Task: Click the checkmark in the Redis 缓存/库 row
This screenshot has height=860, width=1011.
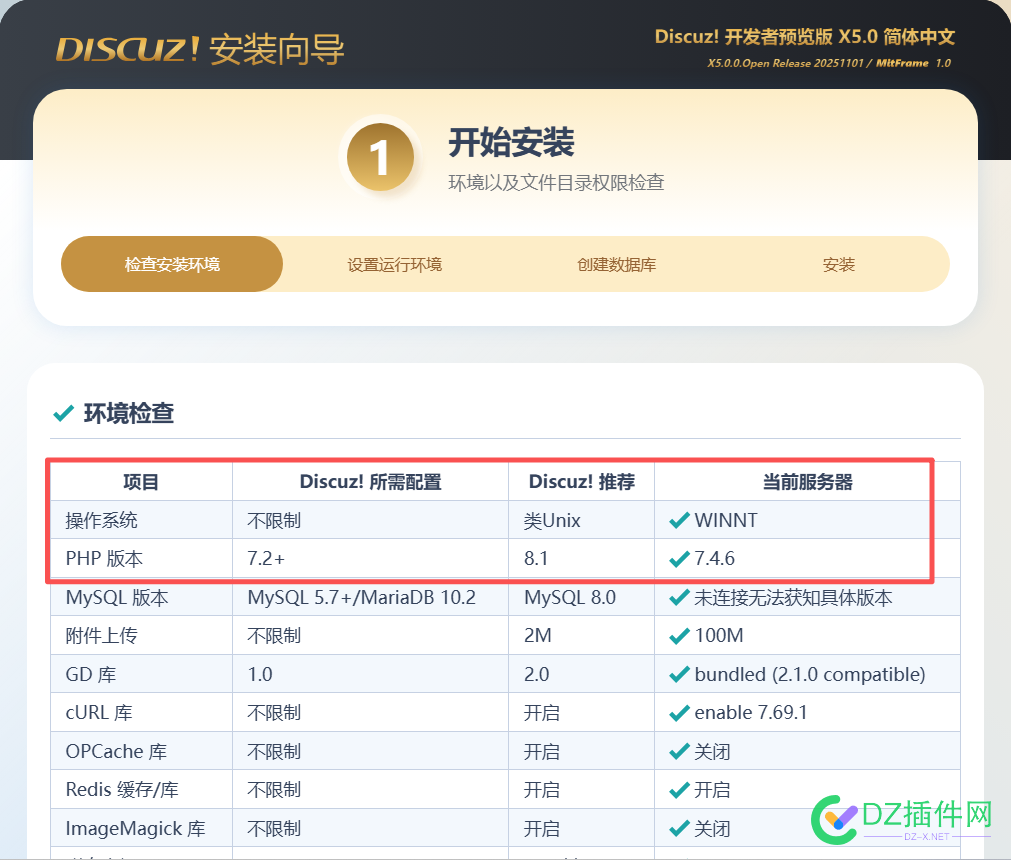Action: click(x=679, y=790)
